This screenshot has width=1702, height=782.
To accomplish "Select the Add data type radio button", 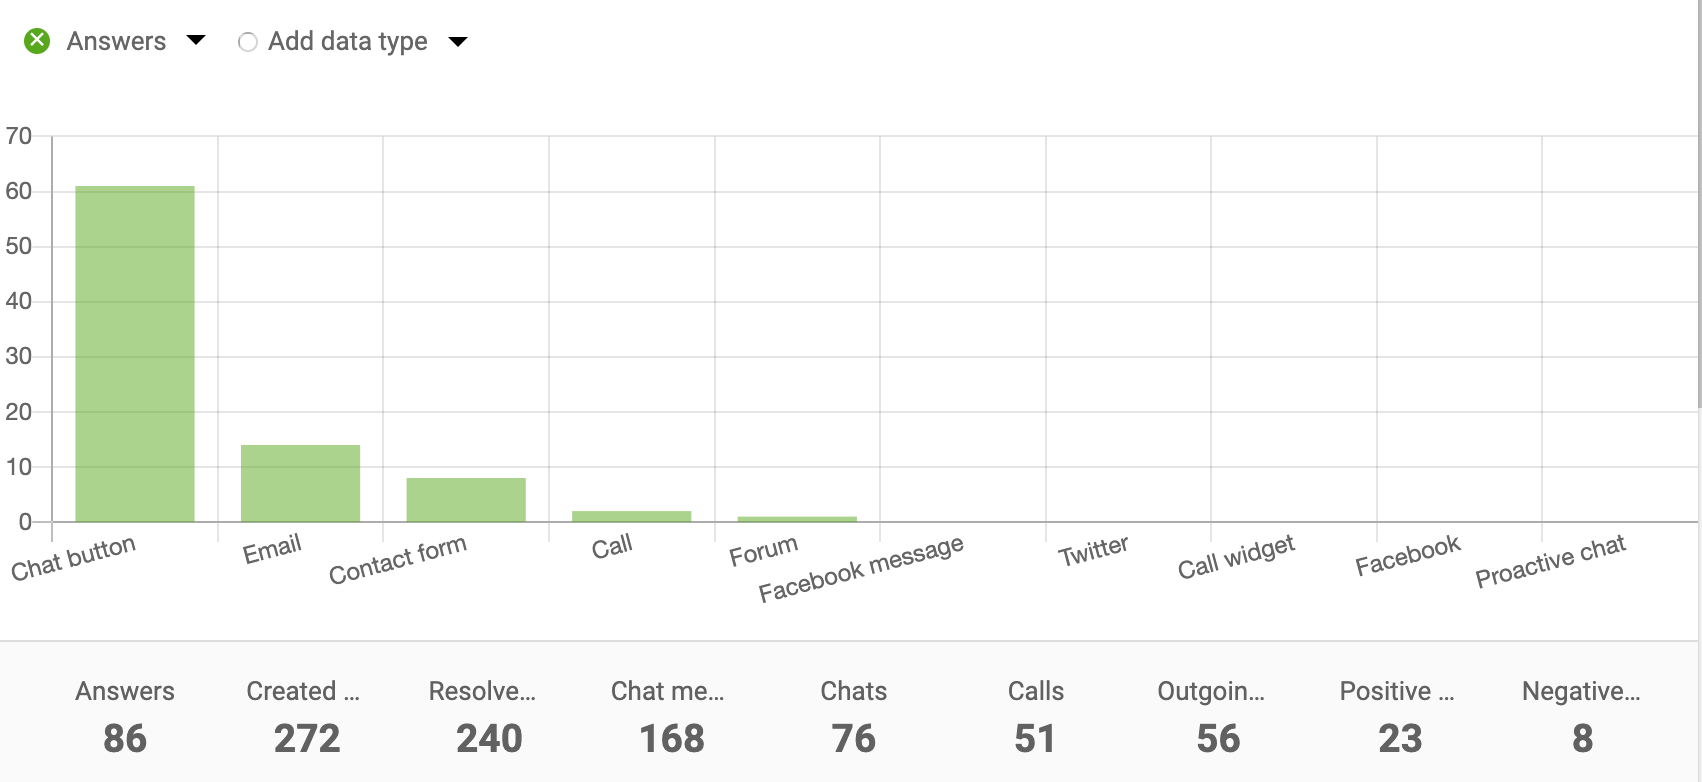I will tap(248, 41).
